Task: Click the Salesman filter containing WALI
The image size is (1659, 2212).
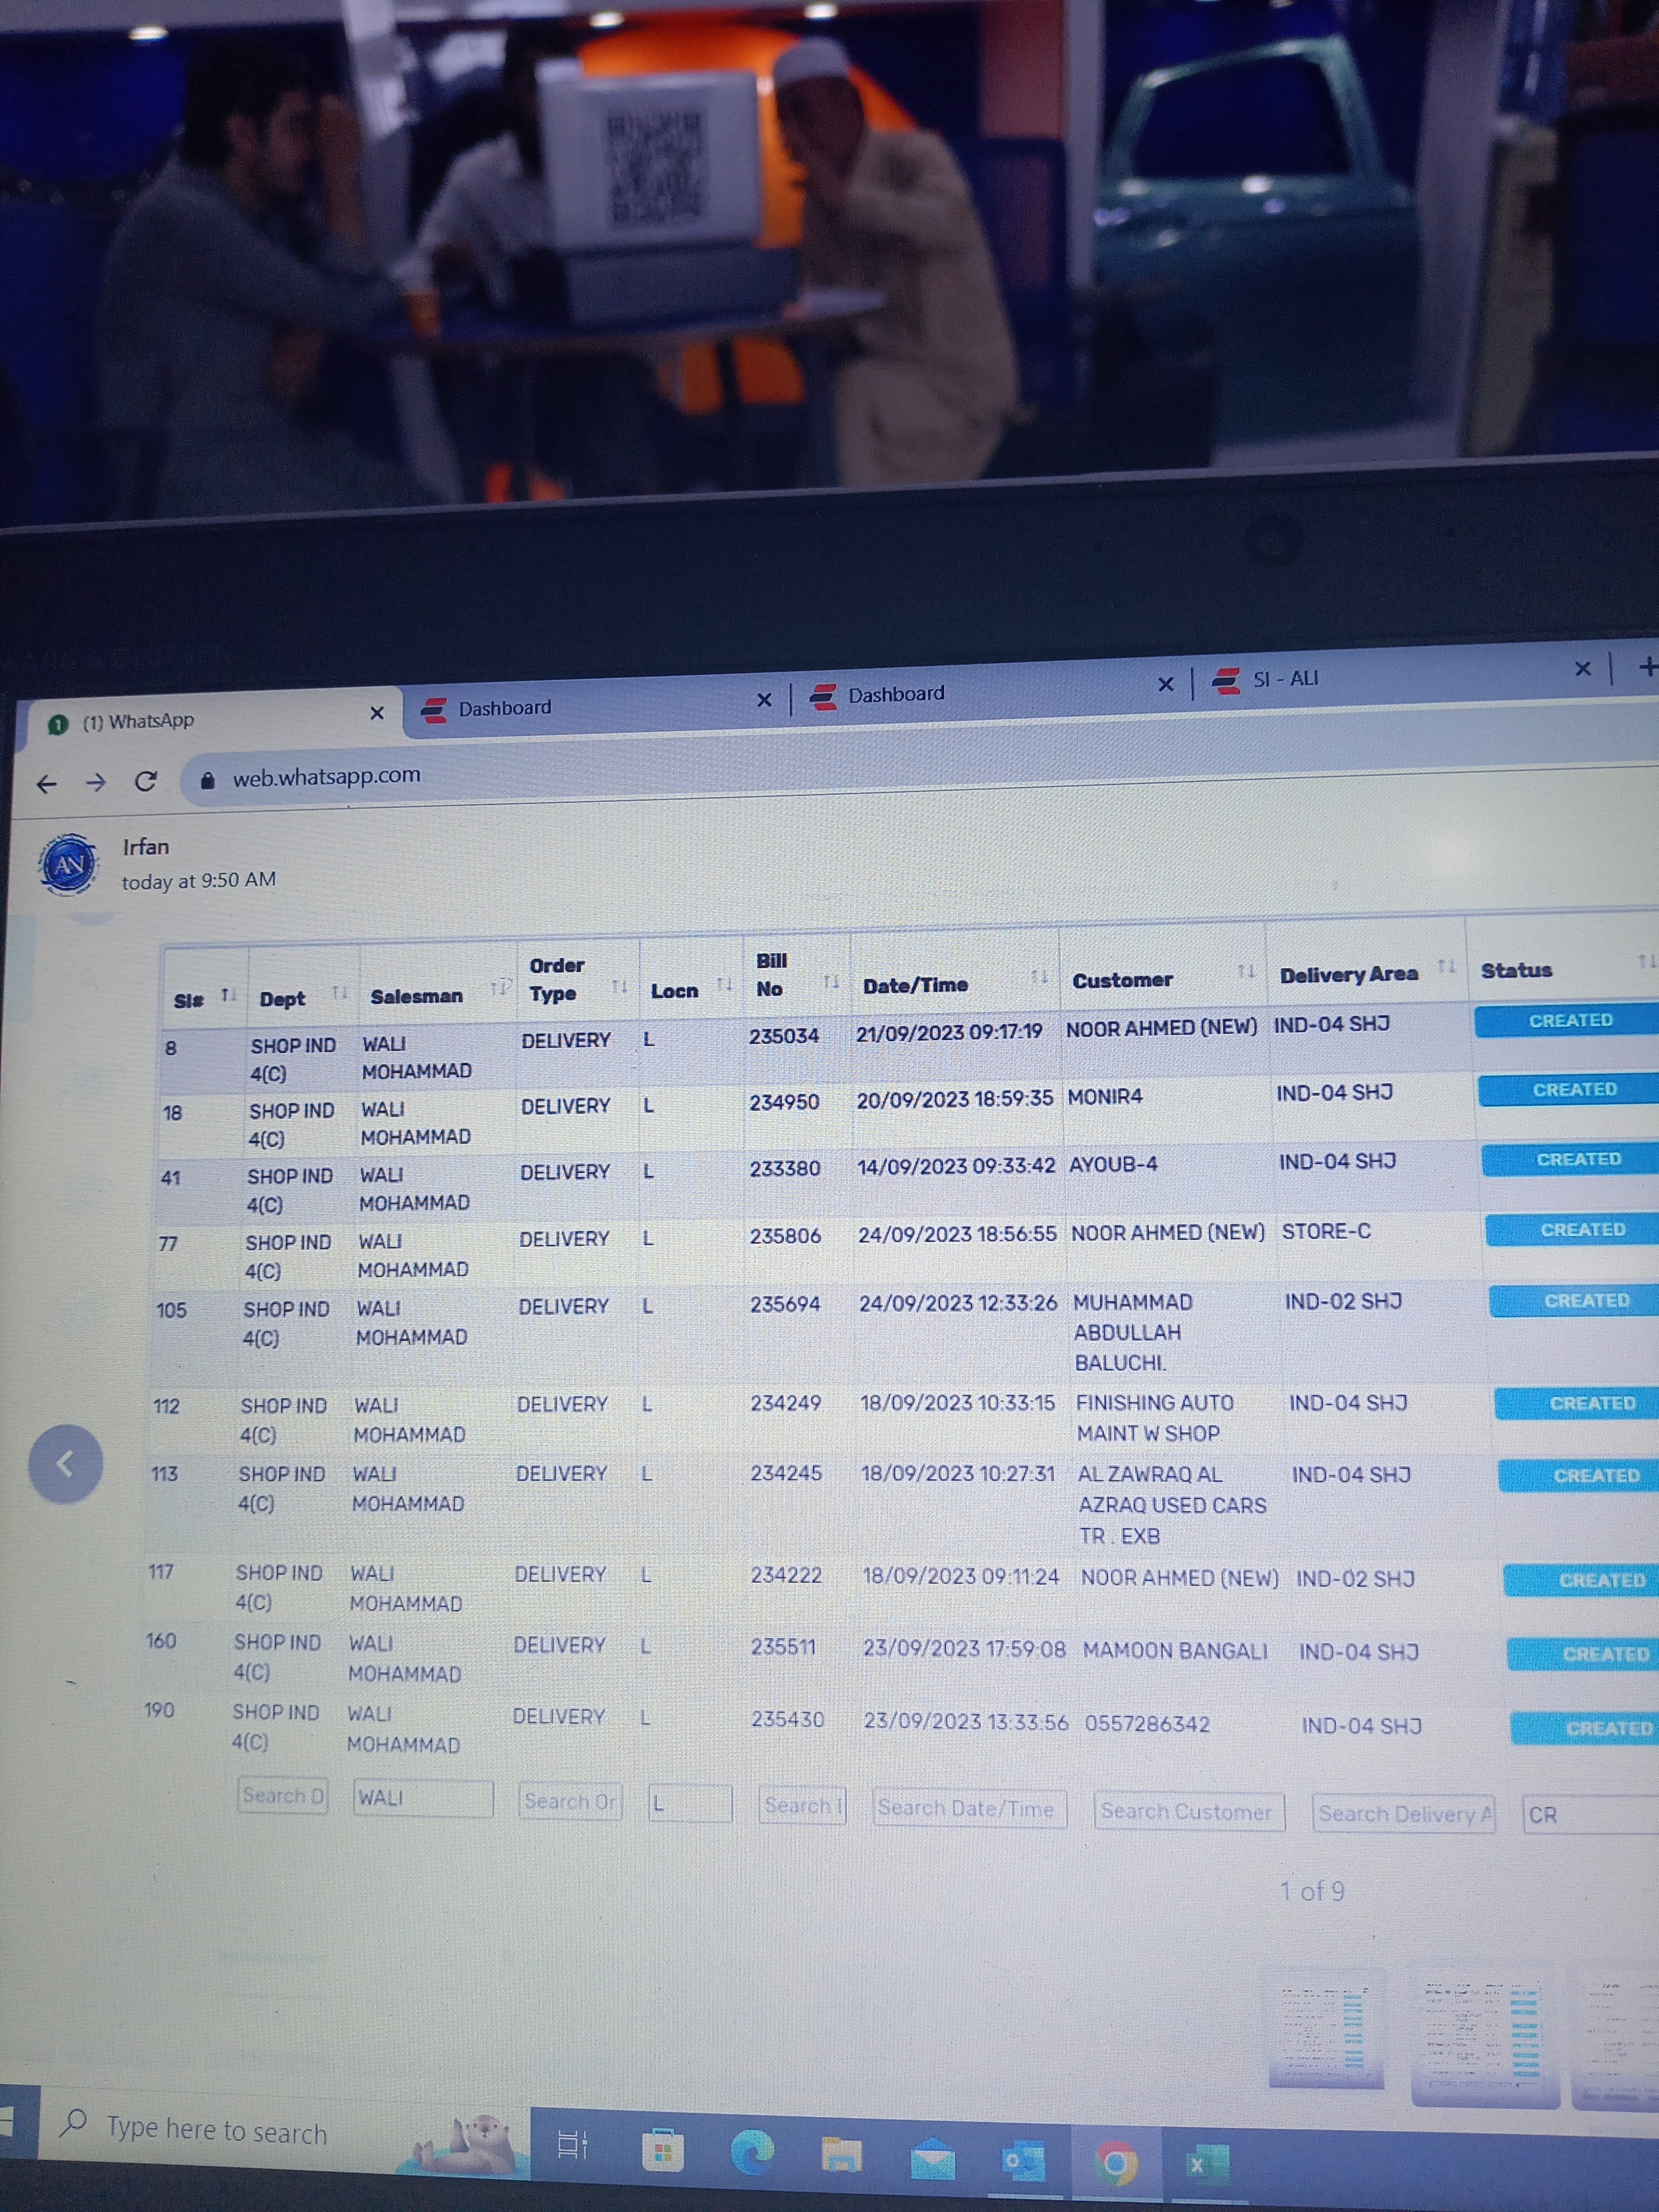Action: (x=424, y=1798)
